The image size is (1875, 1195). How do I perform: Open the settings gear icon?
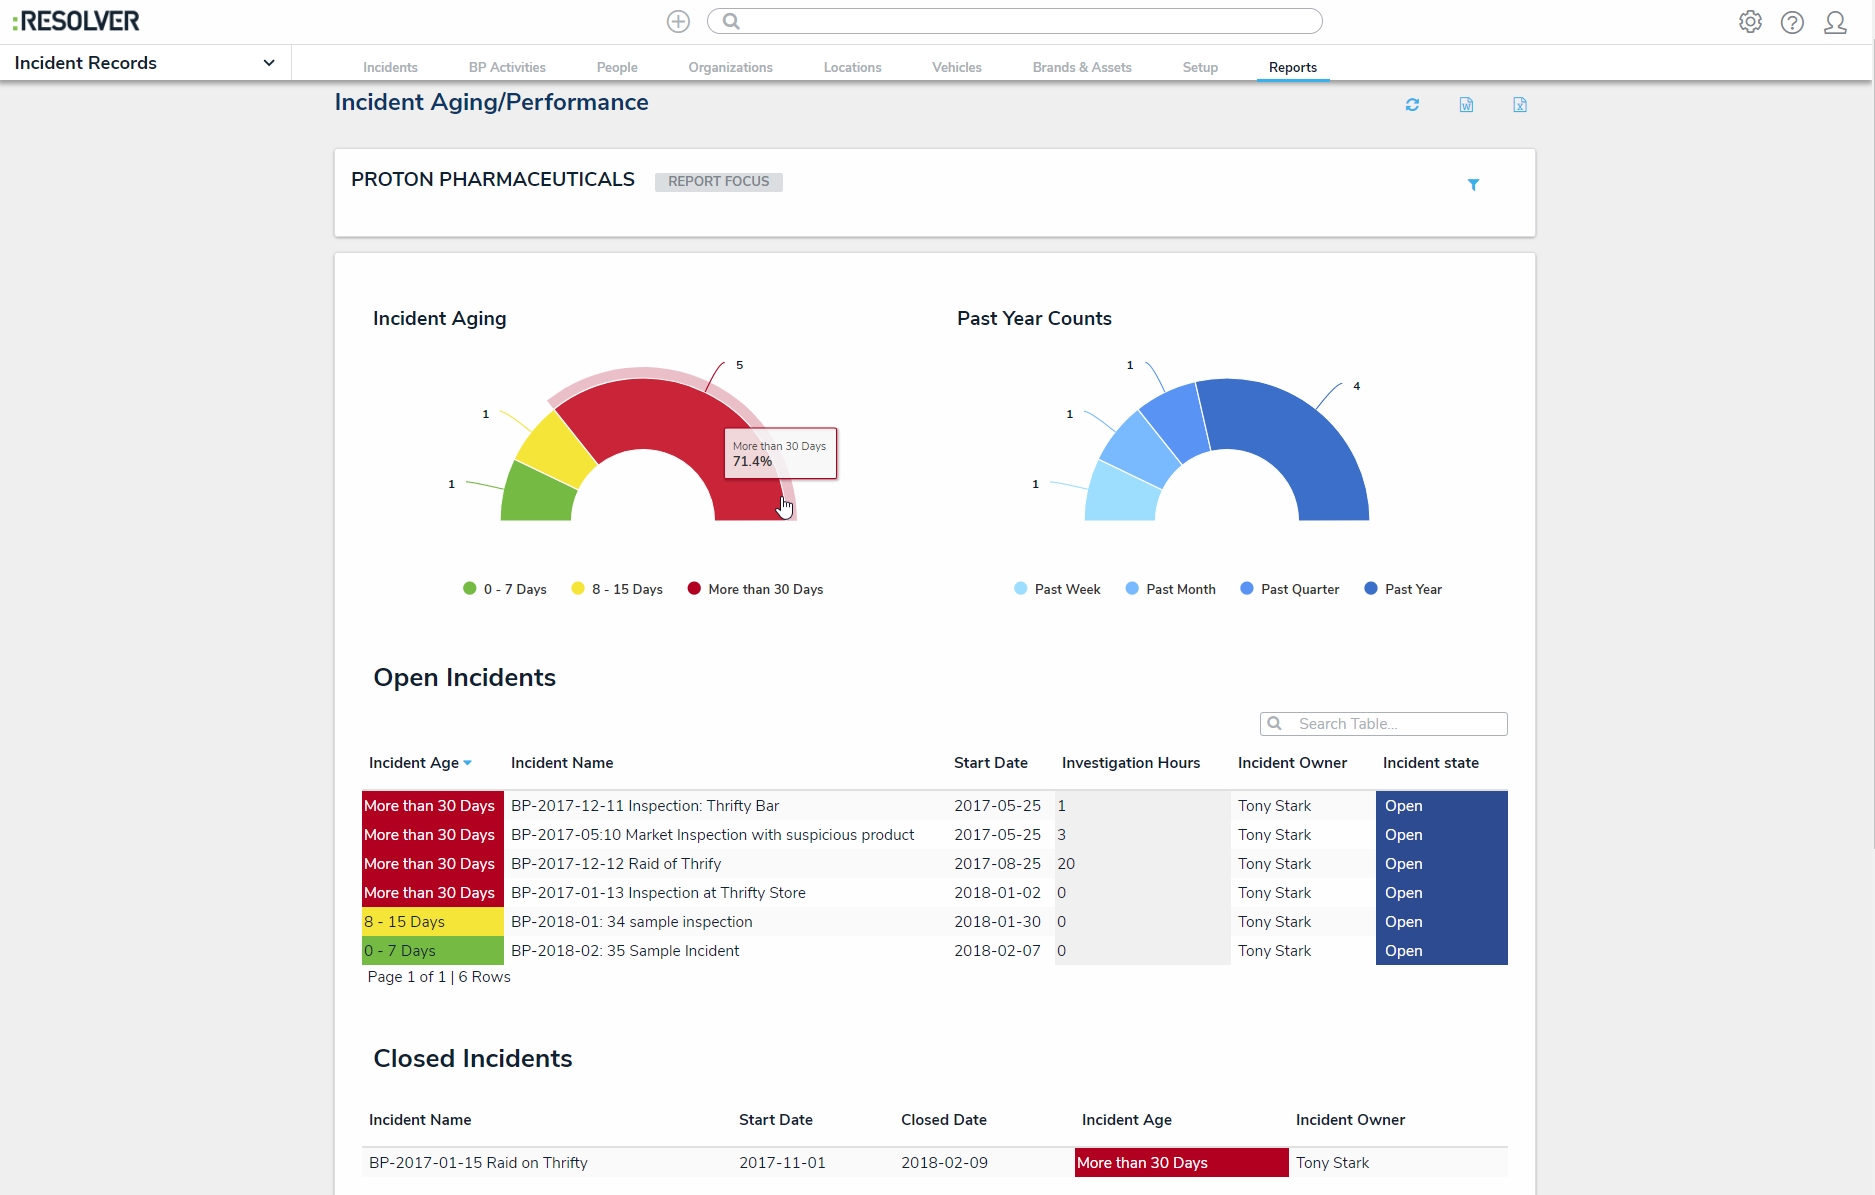pyautogui.click(x=1750, y=22)
